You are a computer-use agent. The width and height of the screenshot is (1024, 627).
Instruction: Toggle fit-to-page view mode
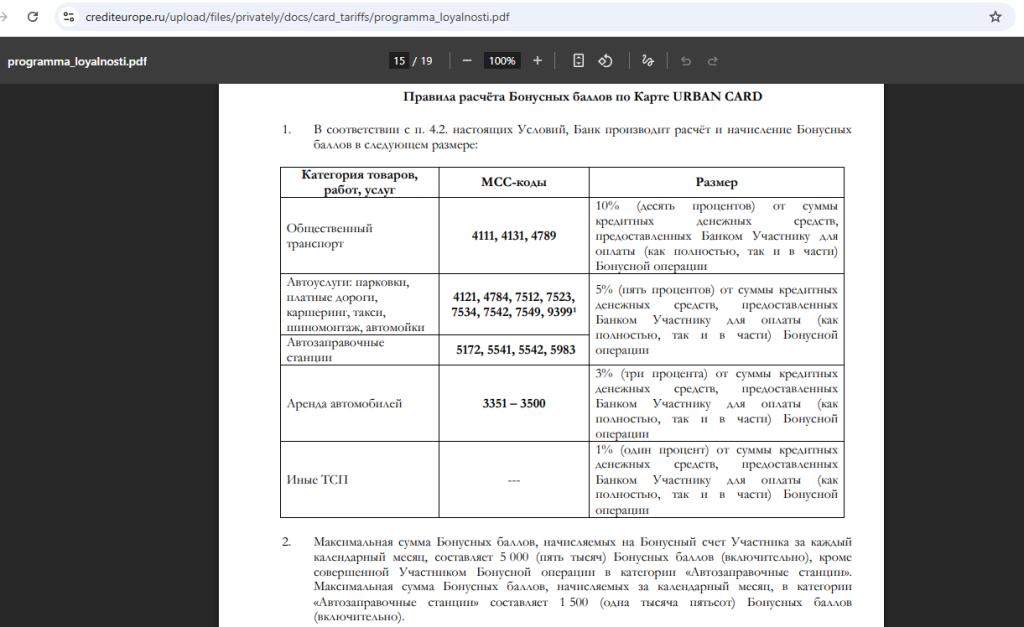click(x=578, y=60)
